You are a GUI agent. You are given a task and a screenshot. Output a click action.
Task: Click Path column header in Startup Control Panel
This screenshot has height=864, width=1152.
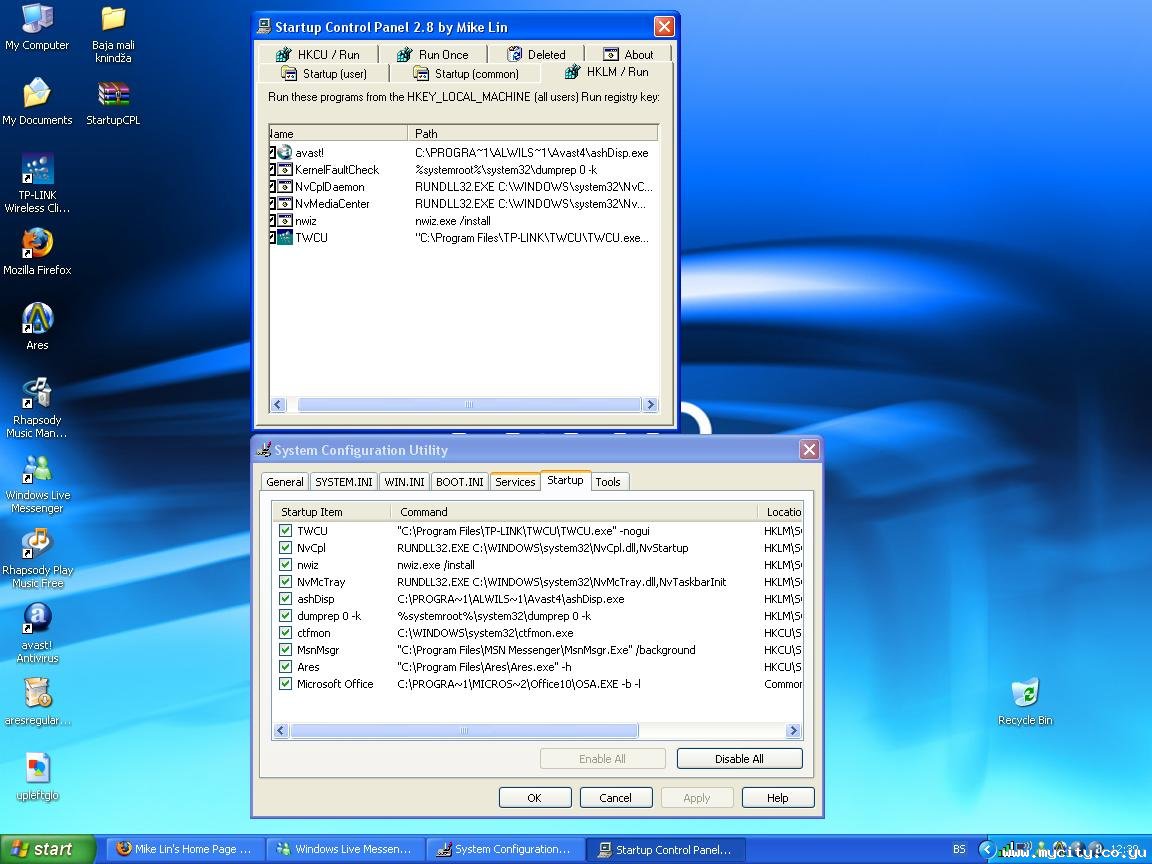click(x=533, y=133)
